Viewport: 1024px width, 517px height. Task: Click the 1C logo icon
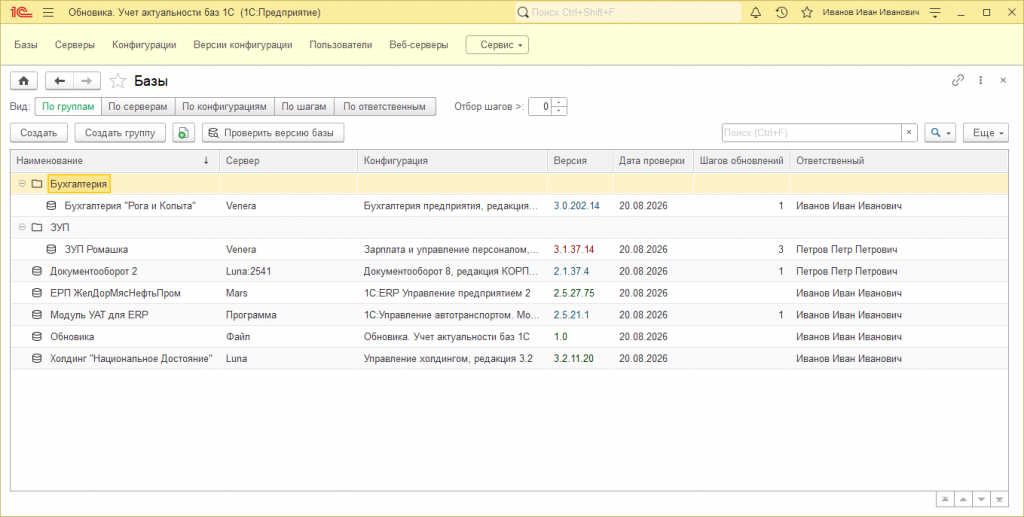[21, 12]
